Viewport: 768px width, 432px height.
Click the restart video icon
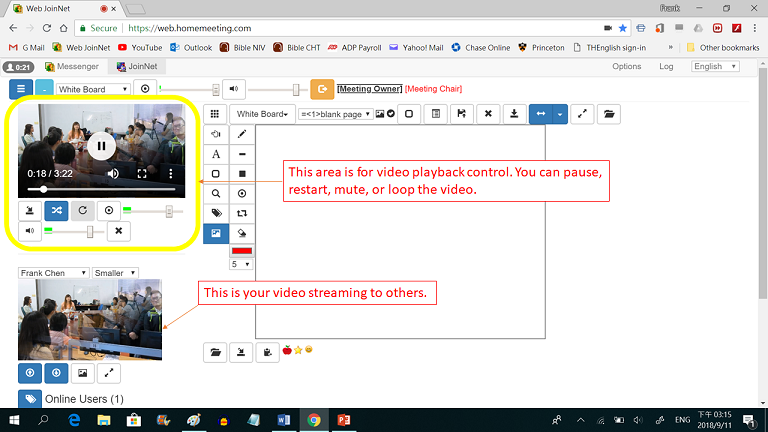pos(82,211)
